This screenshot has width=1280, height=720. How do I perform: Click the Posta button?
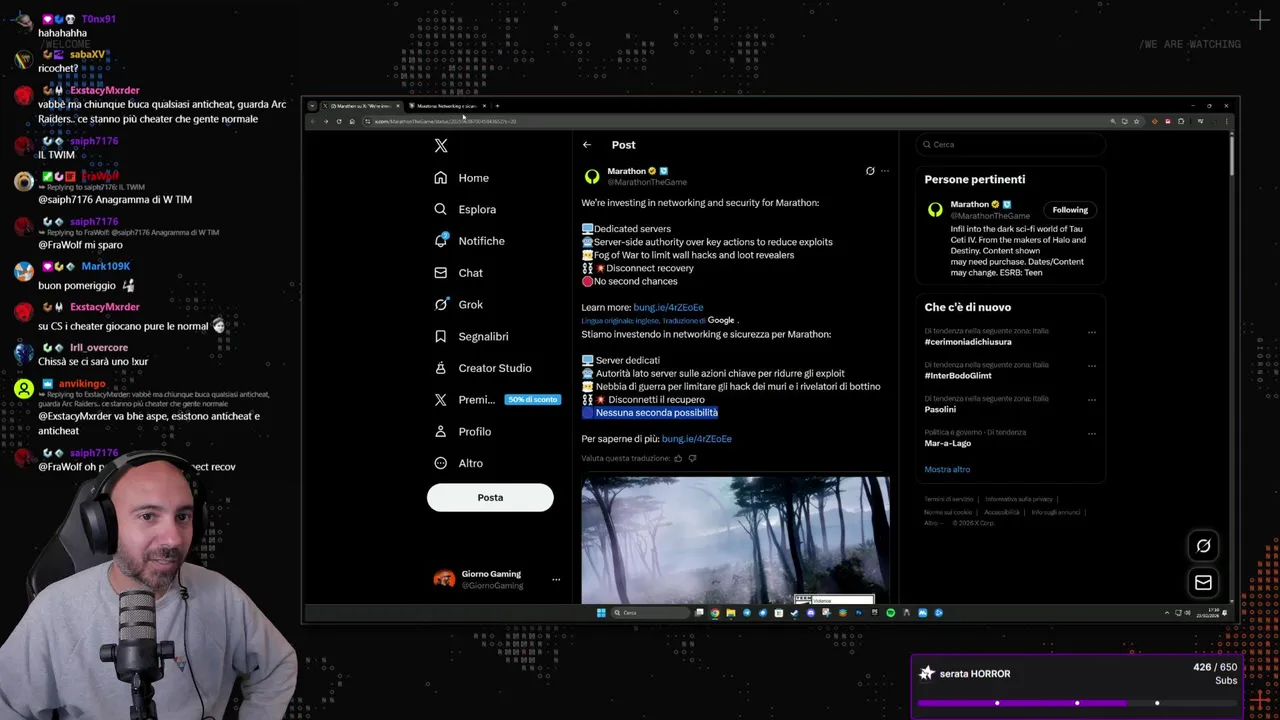click(x=490, y=497)
